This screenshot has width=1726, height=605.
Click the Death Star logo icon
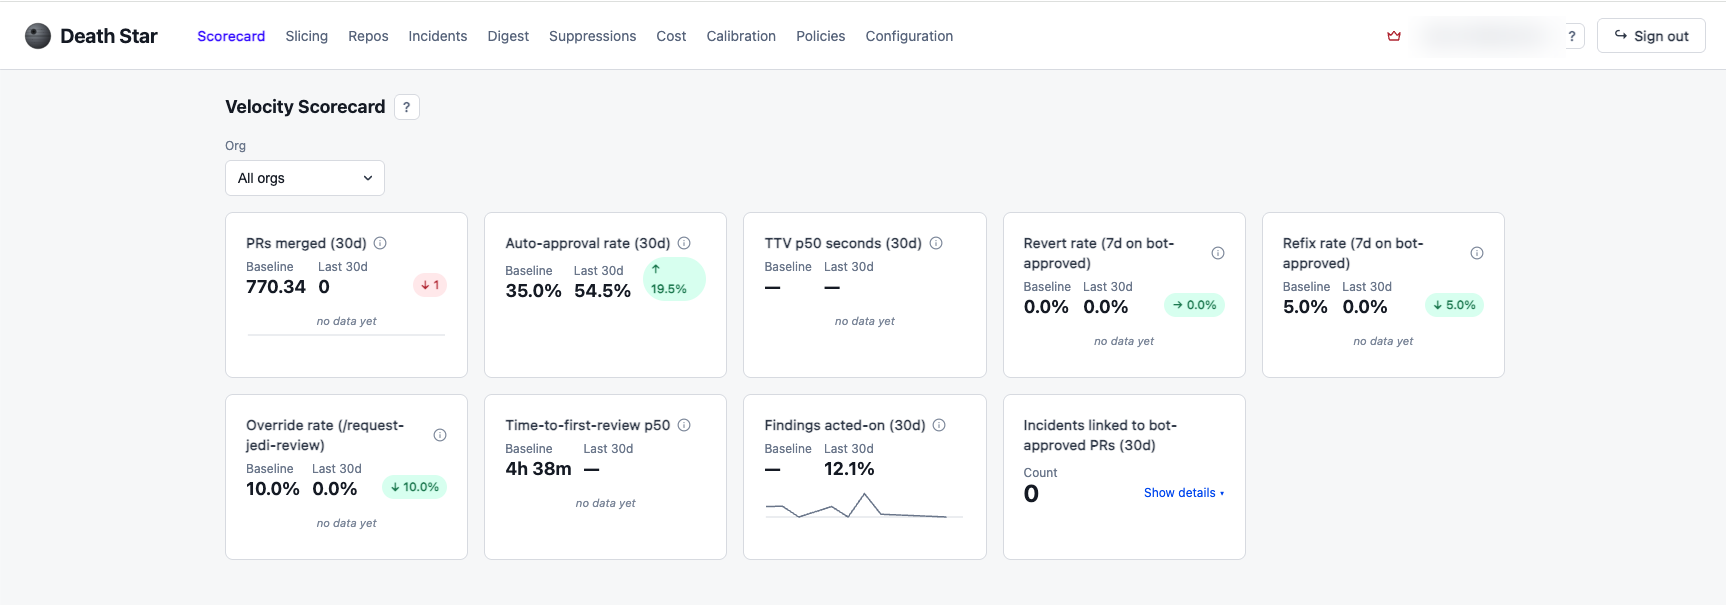point(38,36)
